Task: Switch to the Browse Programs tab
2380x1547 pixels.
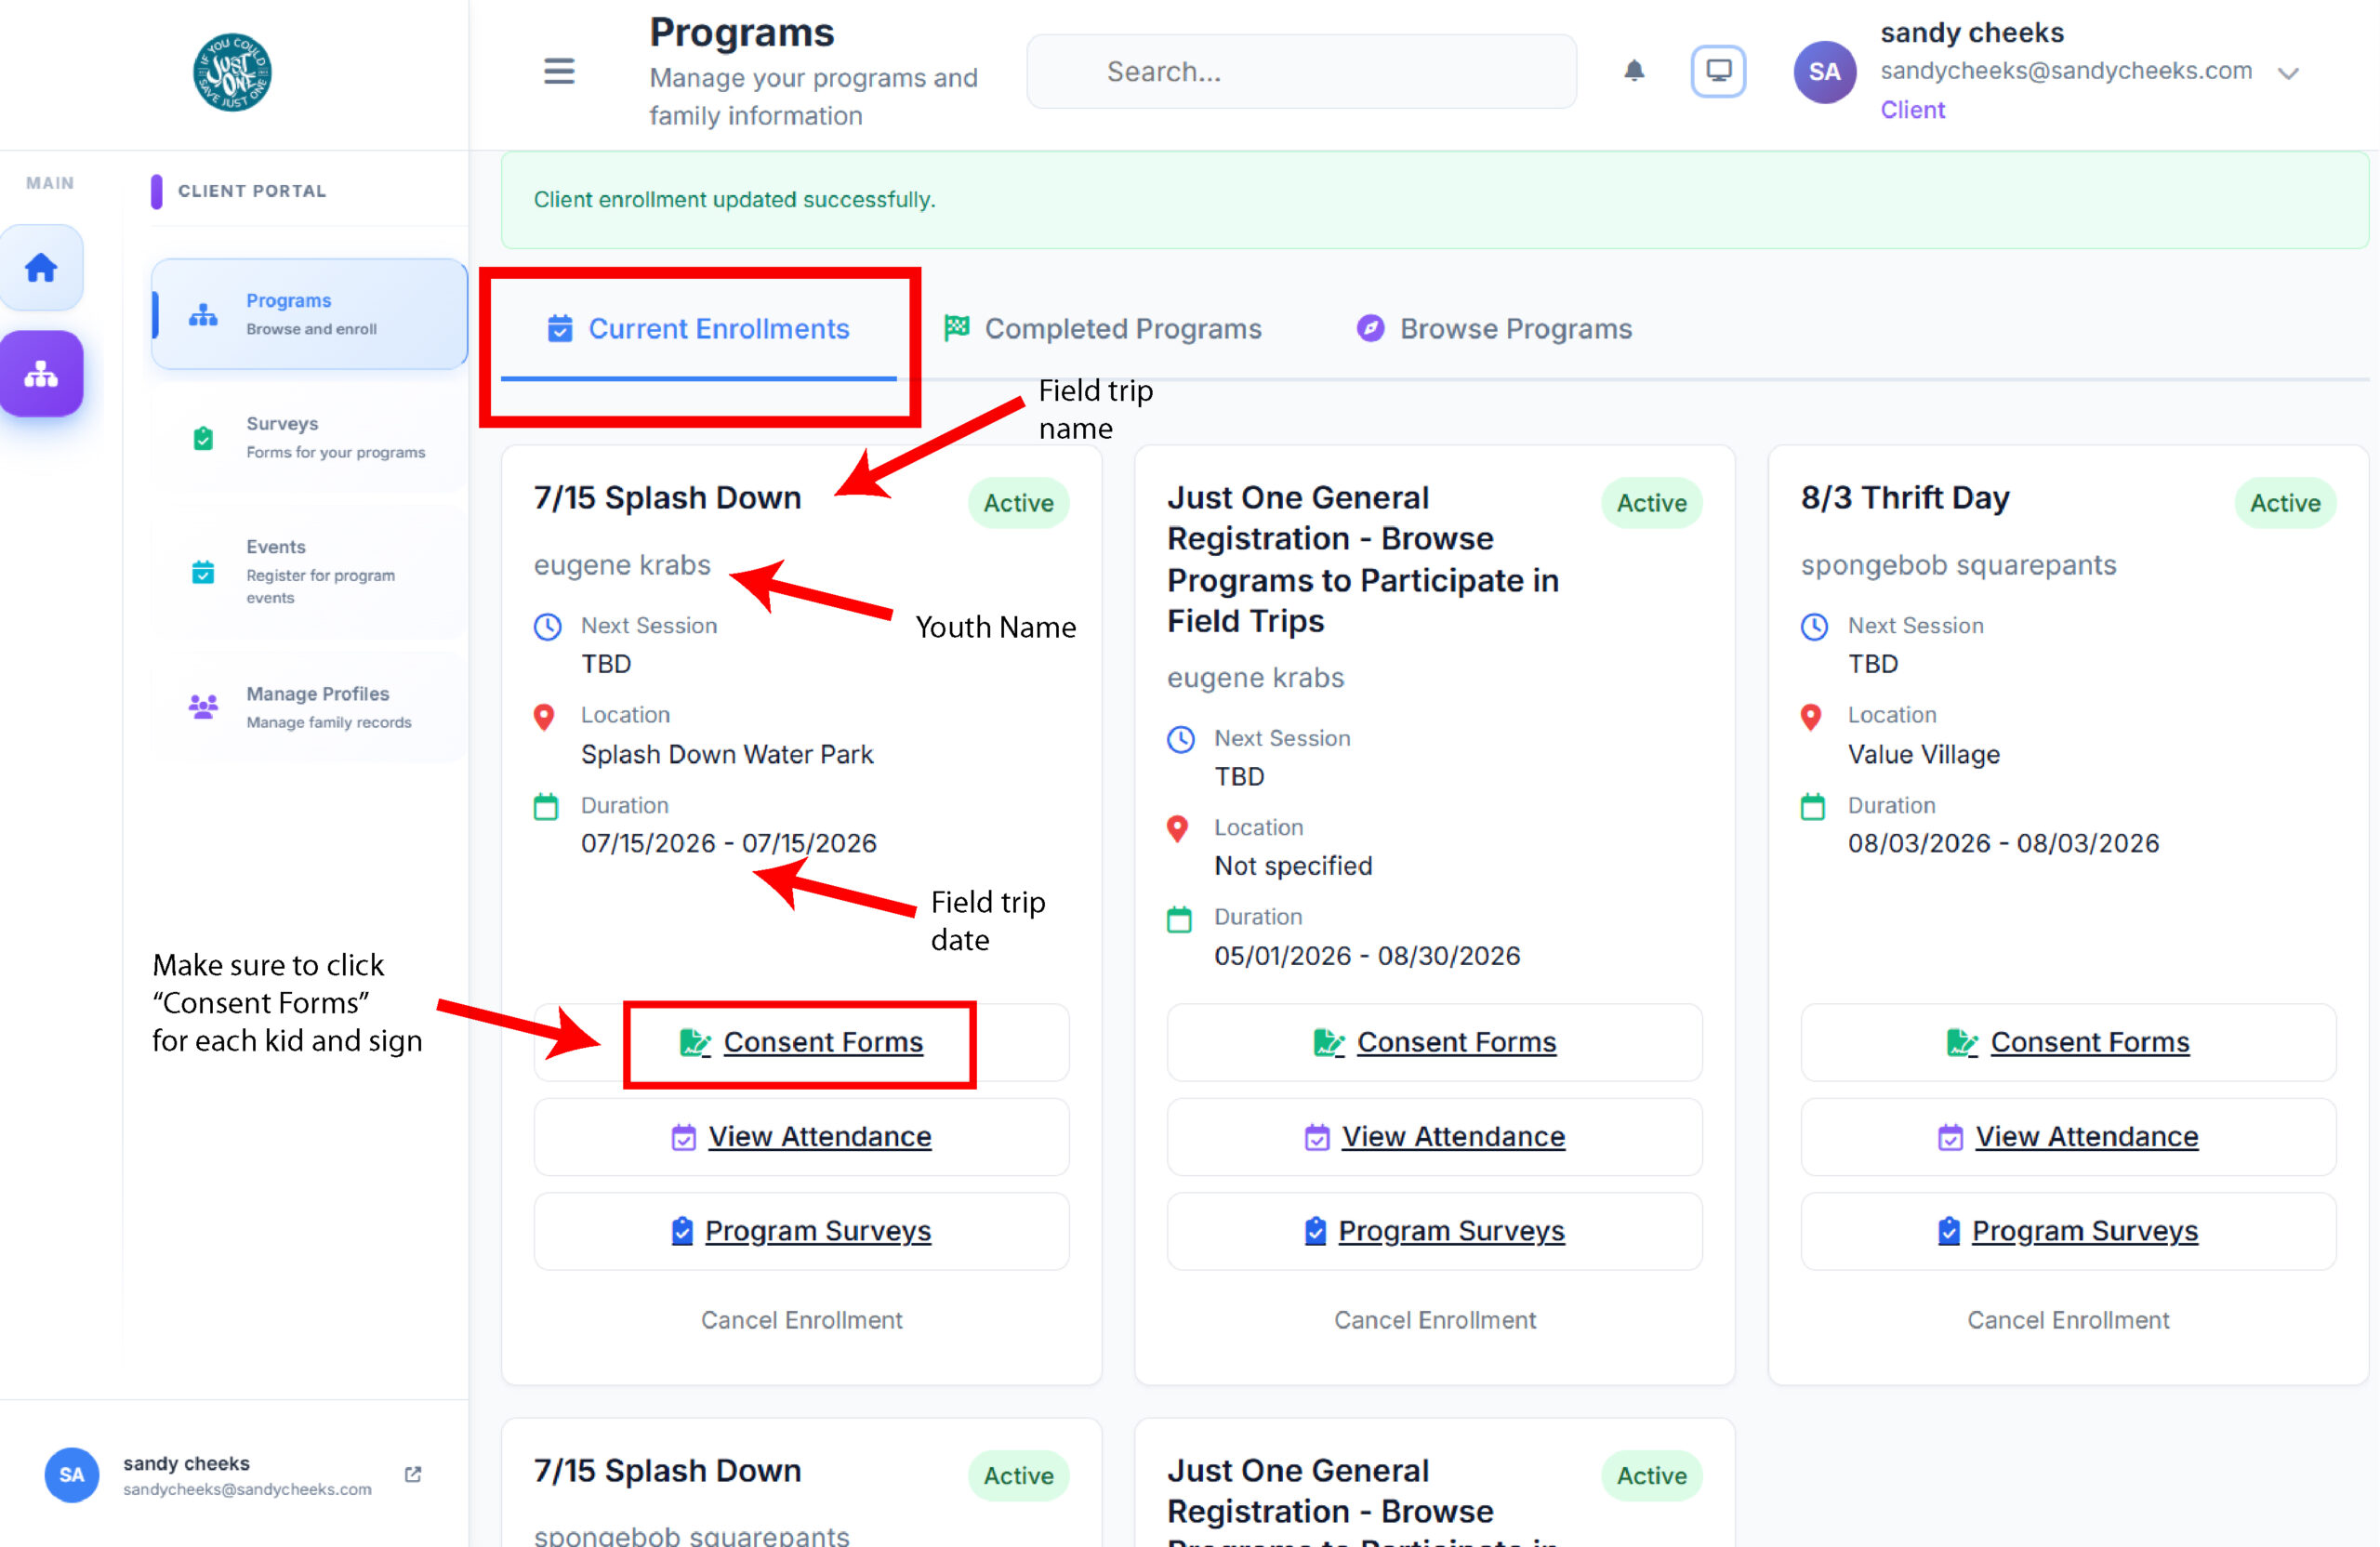Action: [1494, 329]
